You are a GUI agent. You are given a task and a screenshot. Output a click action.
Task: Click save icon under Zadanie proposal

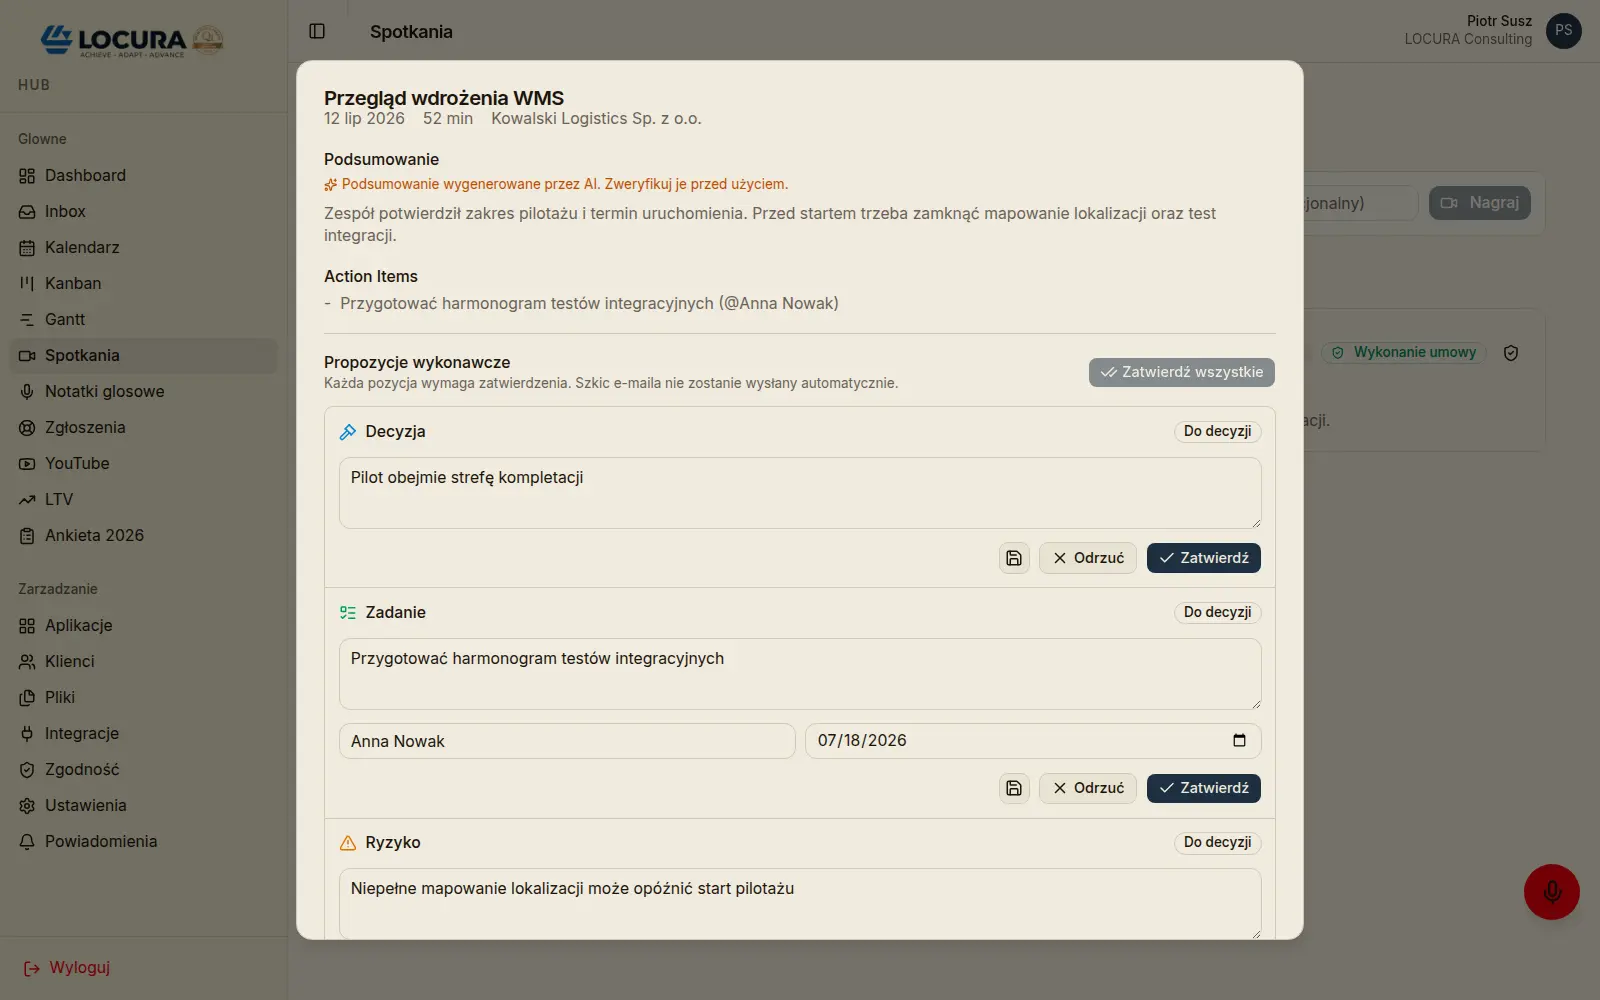pyautogui.click(x=1014, y=788)
